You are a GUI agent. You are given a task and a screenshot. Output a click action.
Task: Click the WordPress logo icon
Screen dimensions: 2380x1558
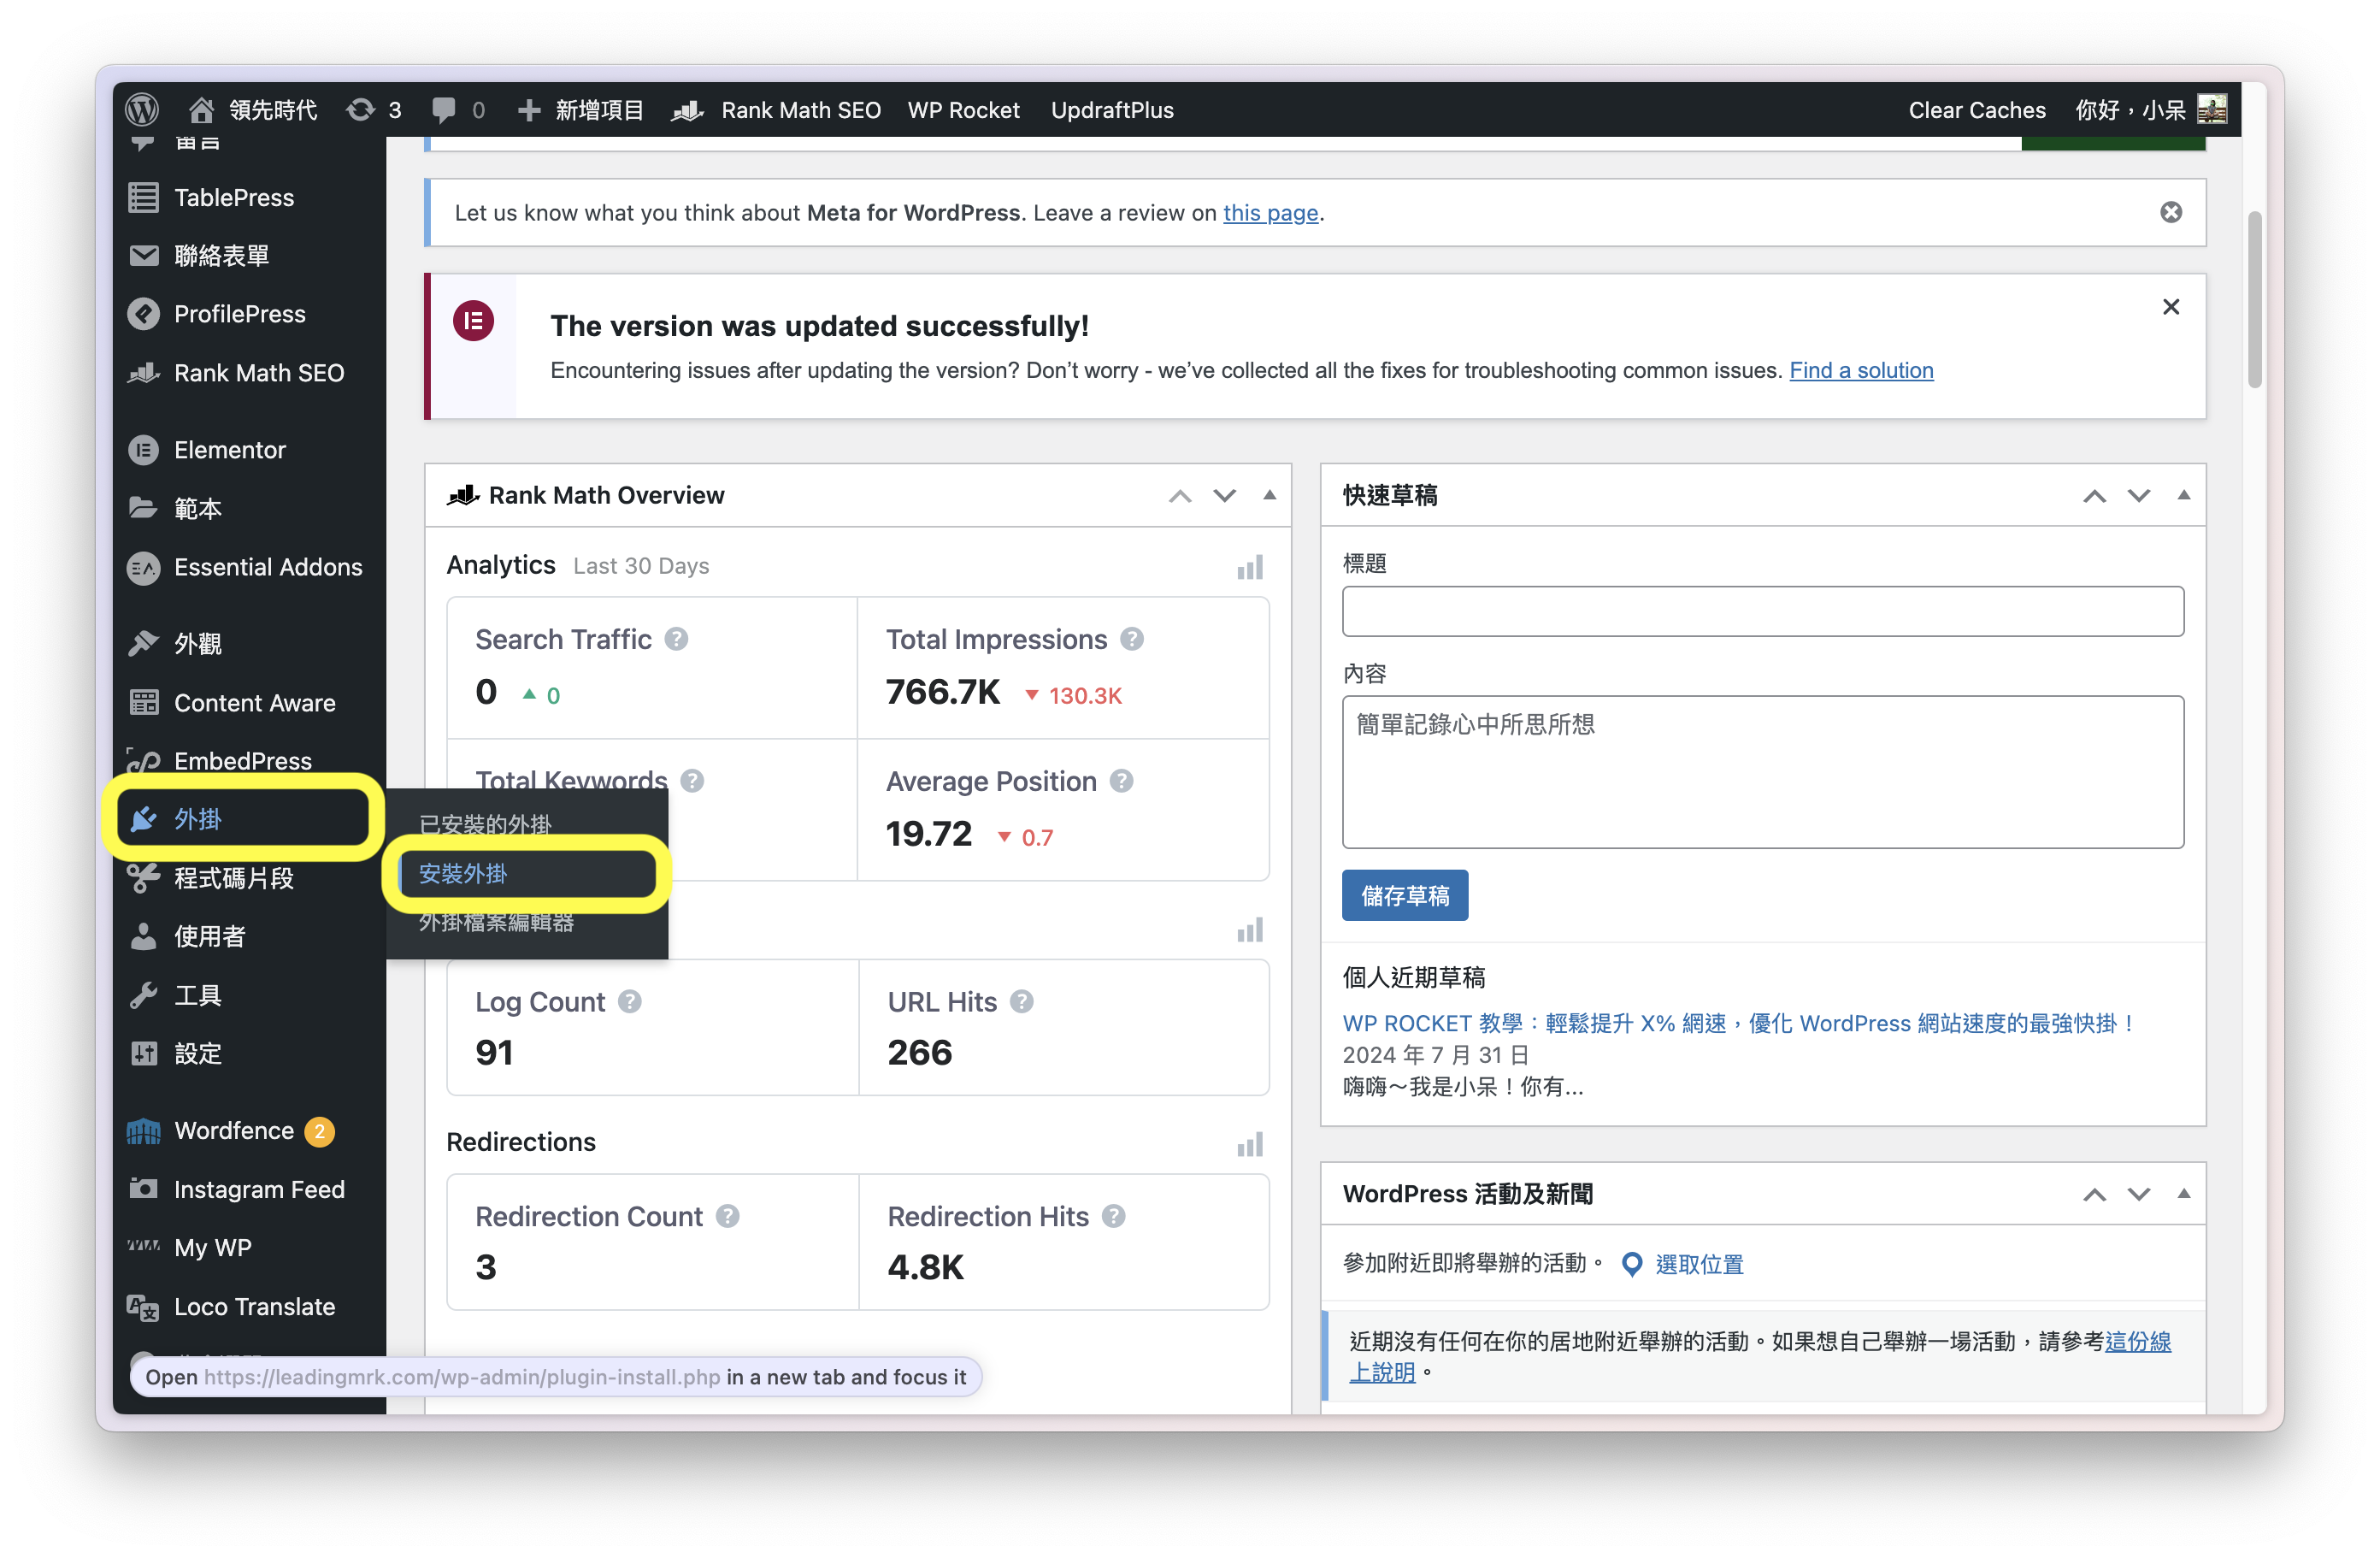pyautogui.click(x=143, y=109)
